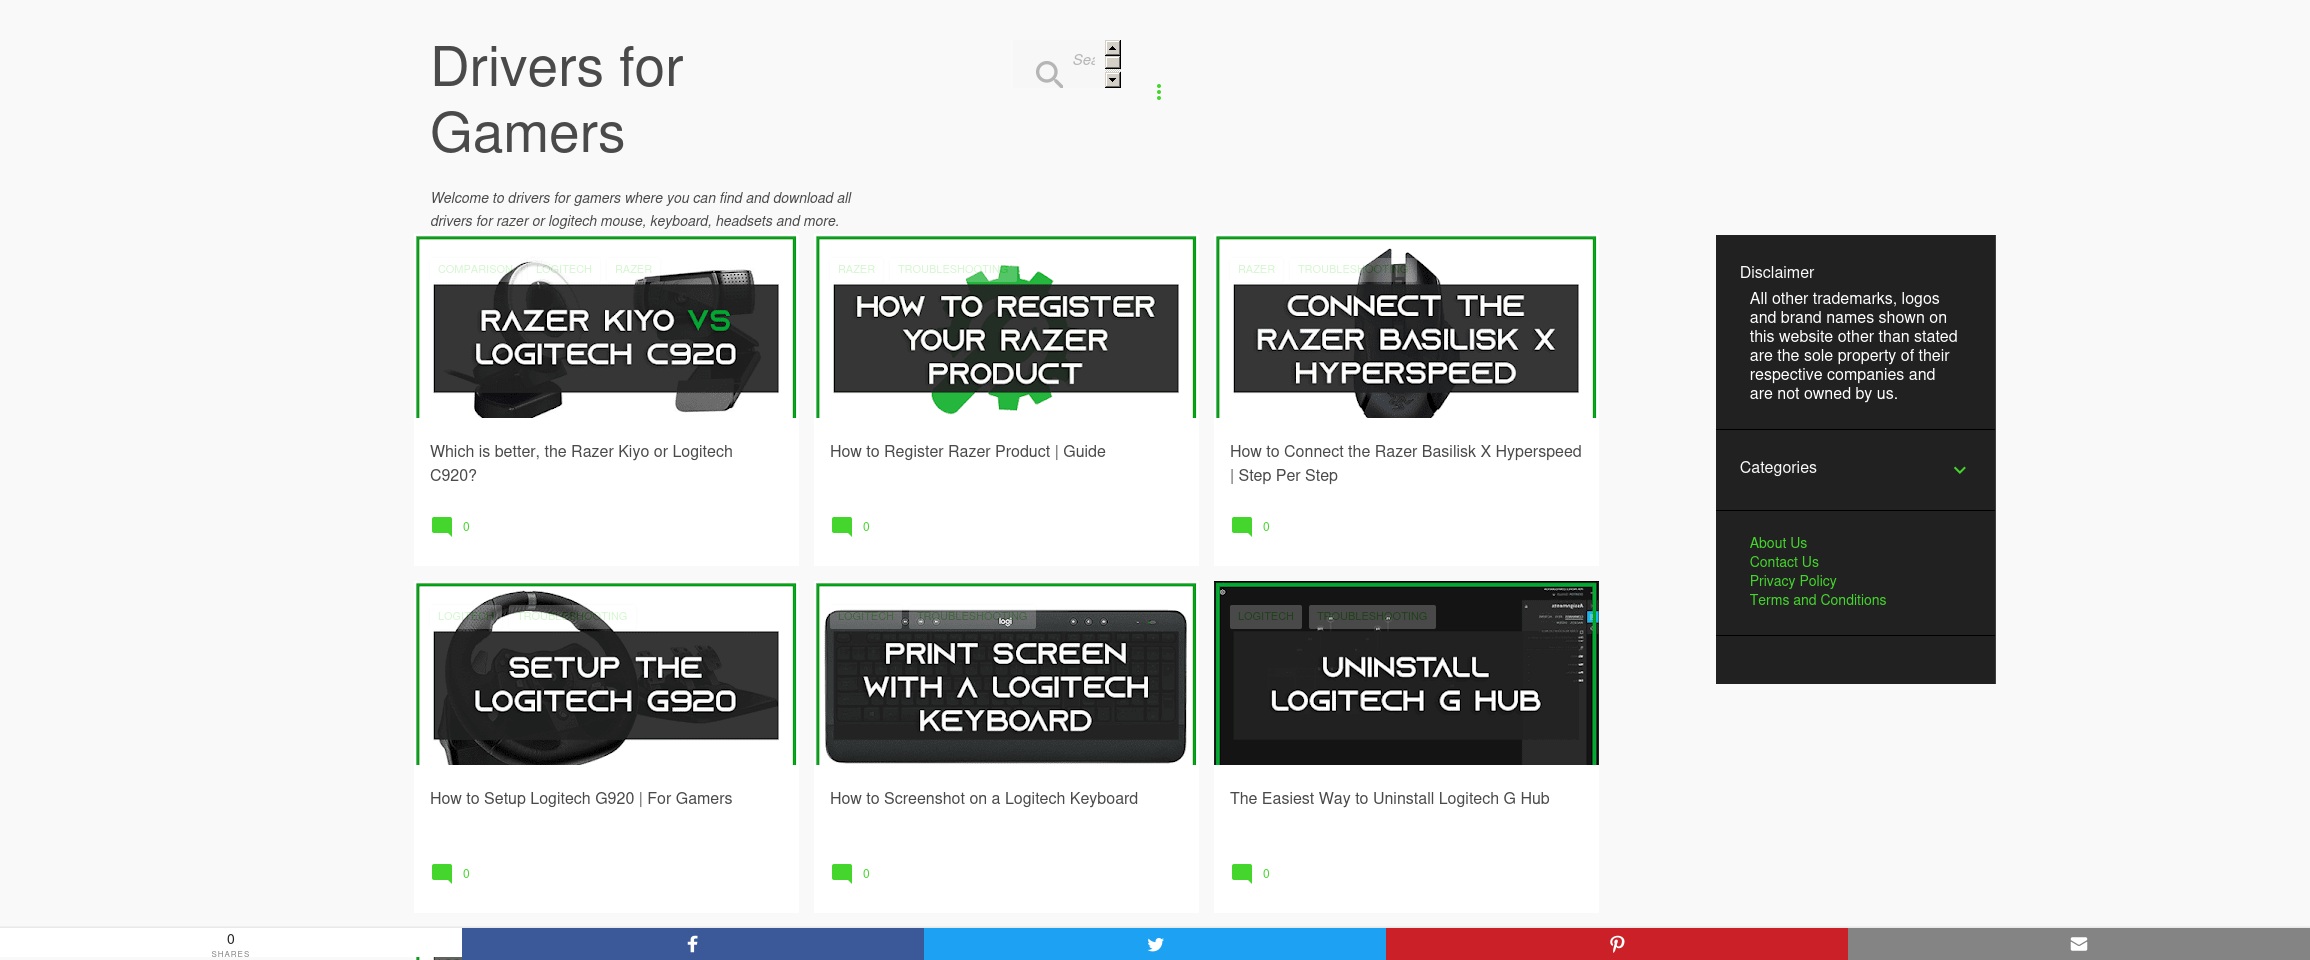This screenshot has width=2310, height=960.
Task: Open 'How to Setup Logitech G920' article
Action: (x=581, y=799)
